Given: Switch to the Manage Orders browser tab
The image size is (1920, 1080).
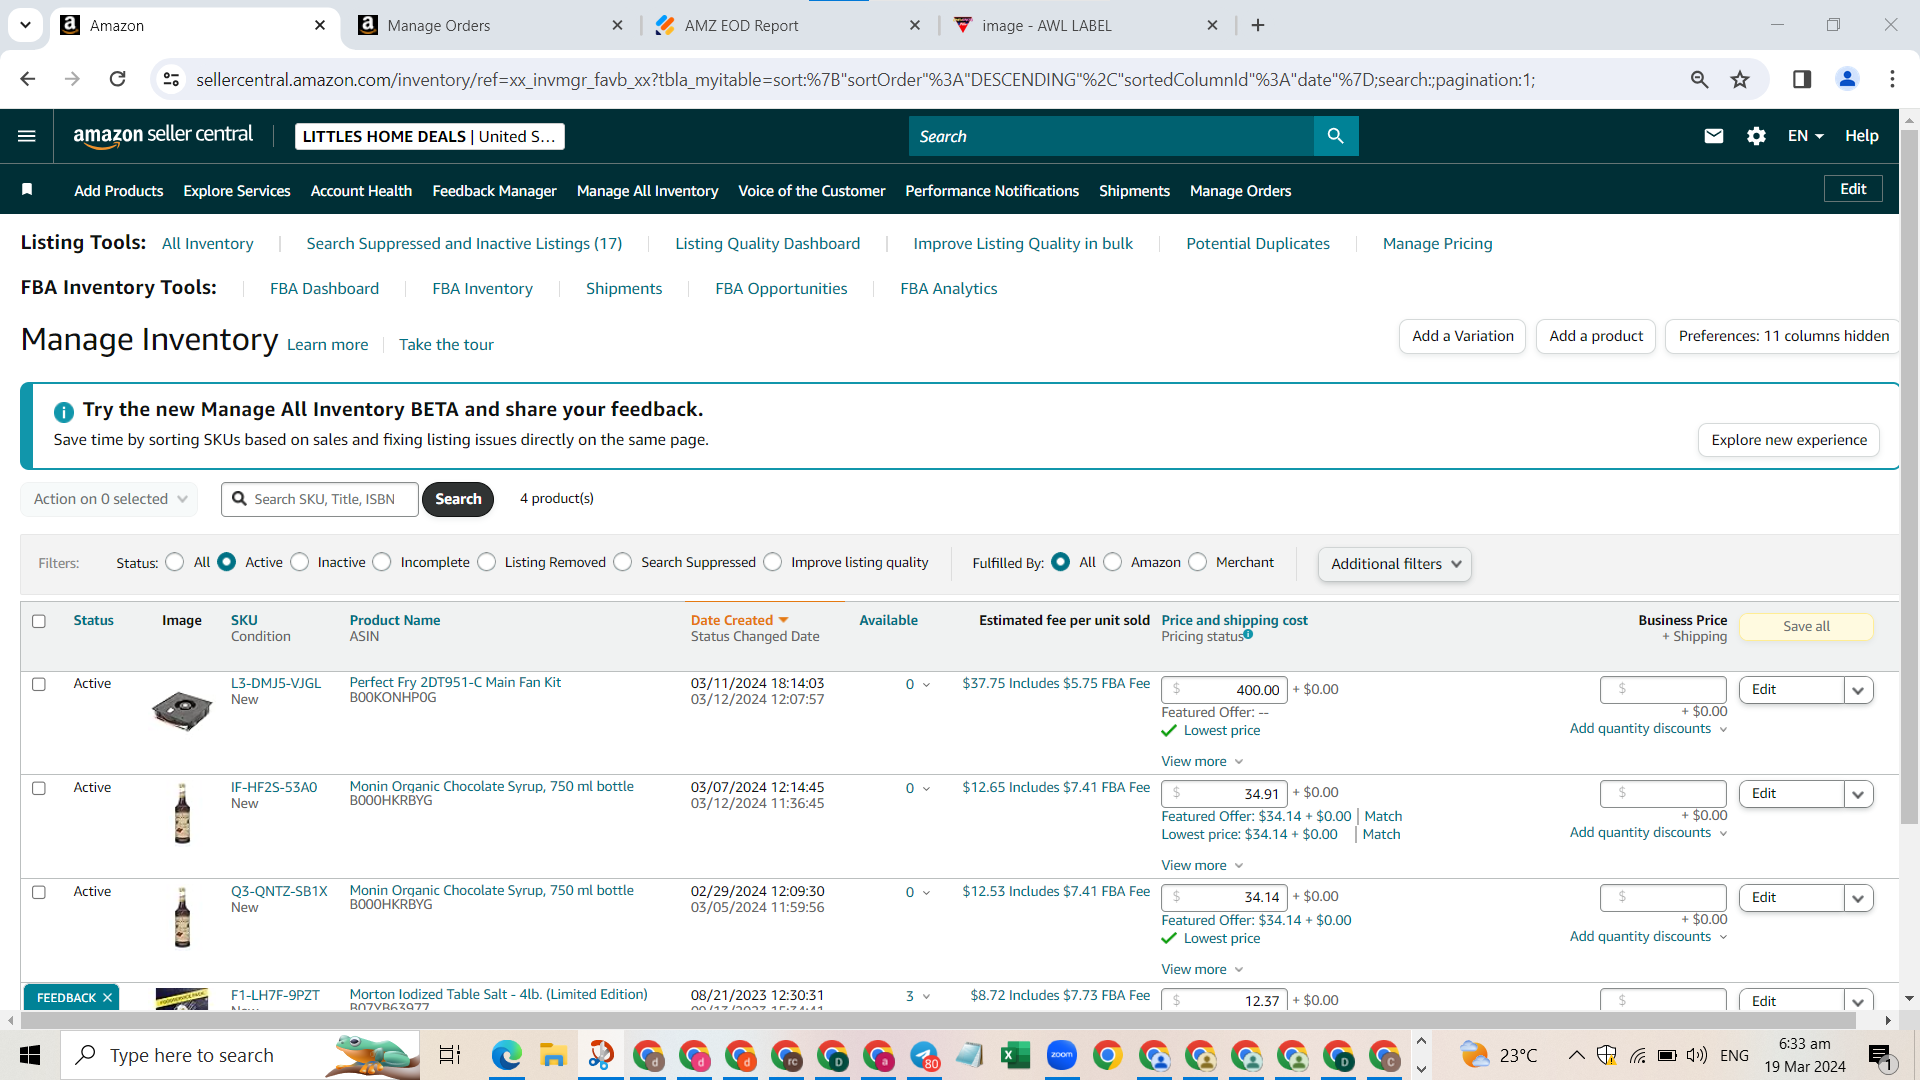Looking at the screenshot, I should coord(490,25).
